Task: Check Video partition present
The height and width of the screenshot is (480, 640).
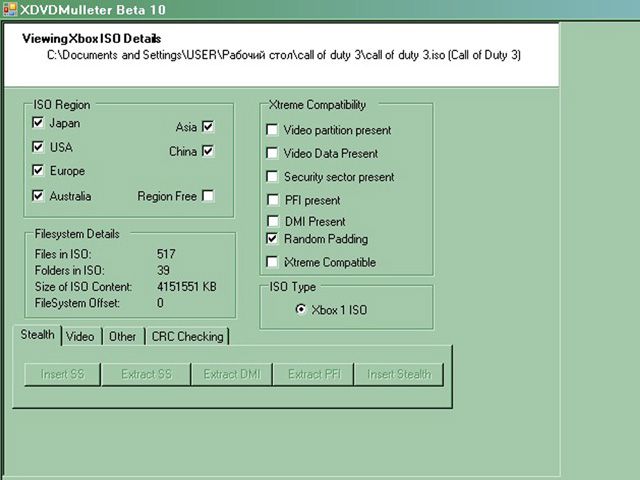Action: [272, 129]
